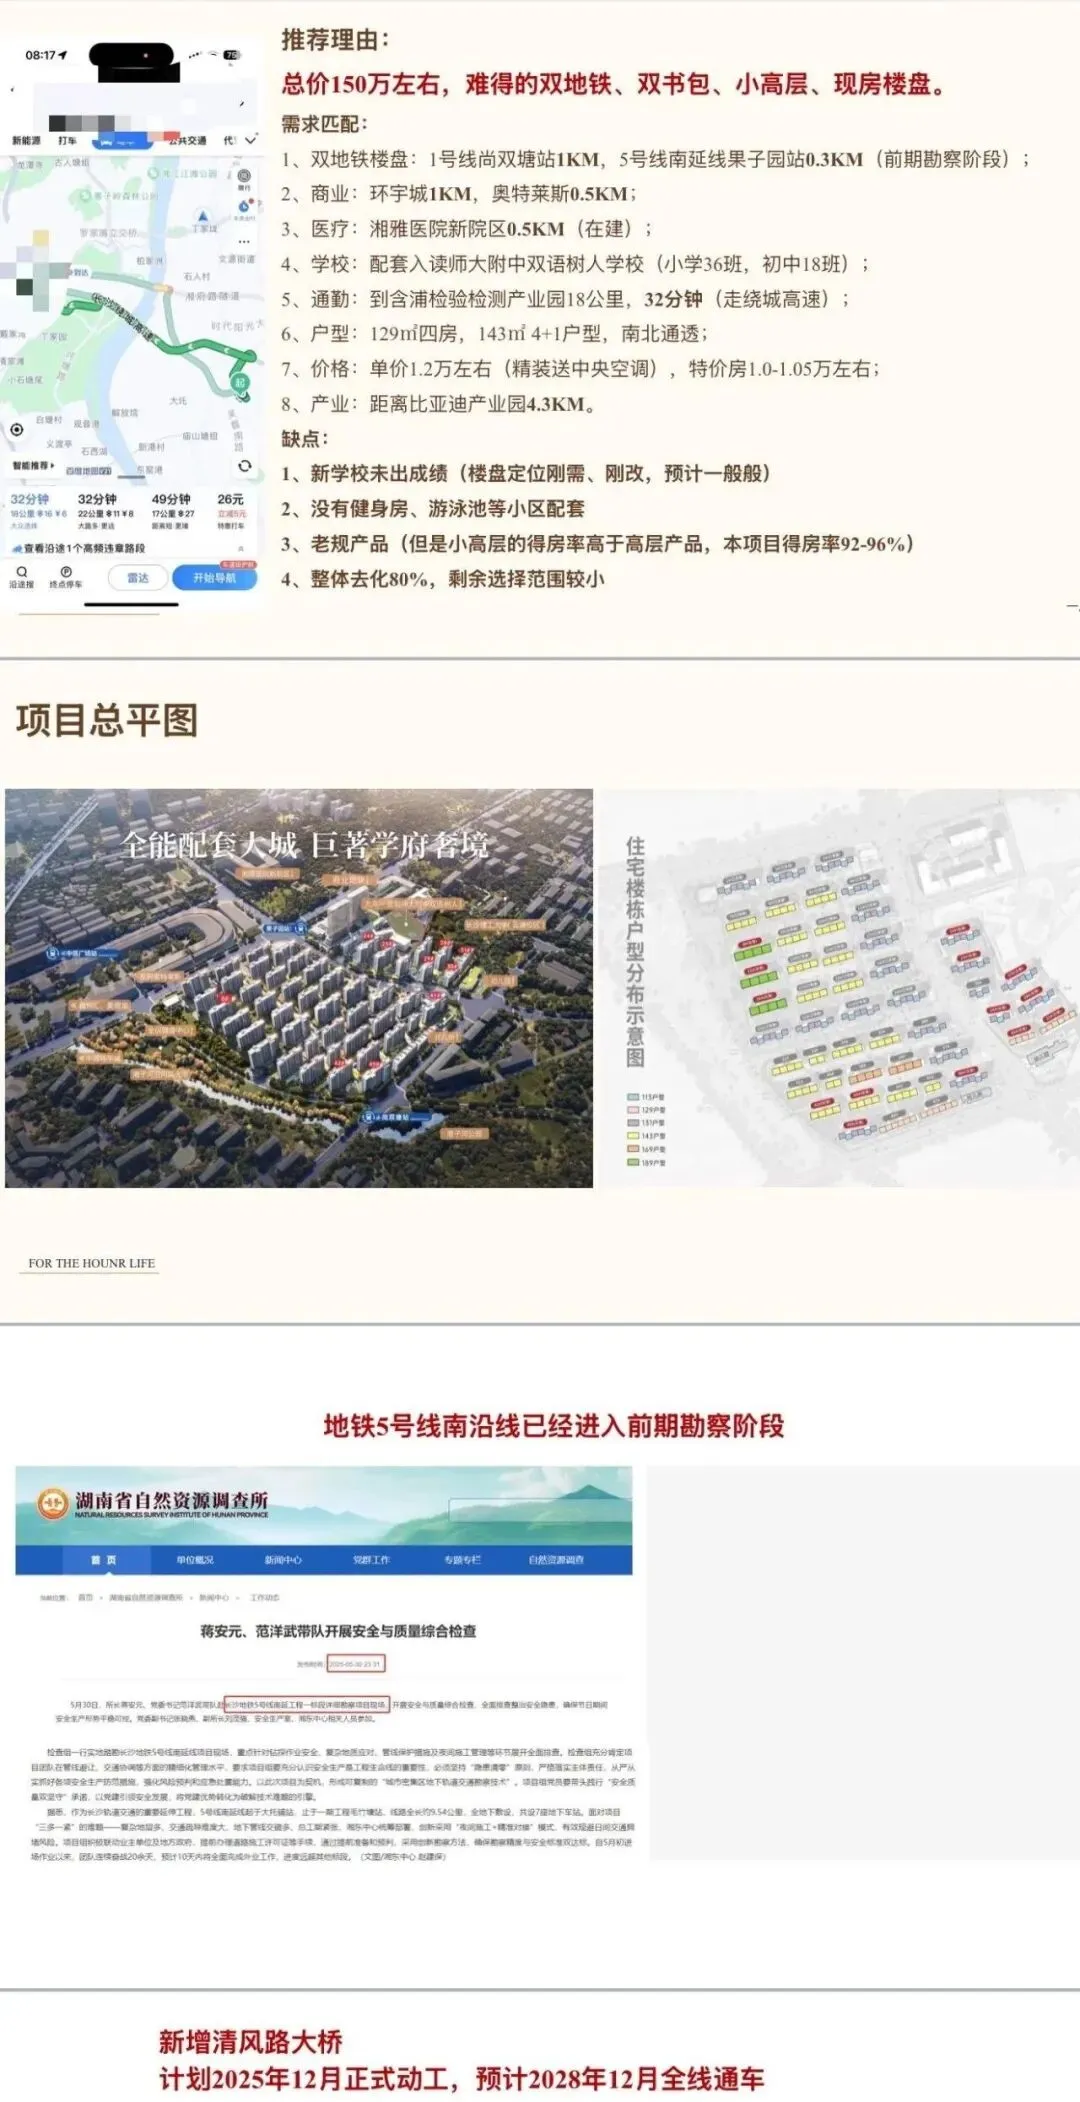
Task: Click the line 没有健身房、游泳池等小区配套
Action: click(432, 509)
